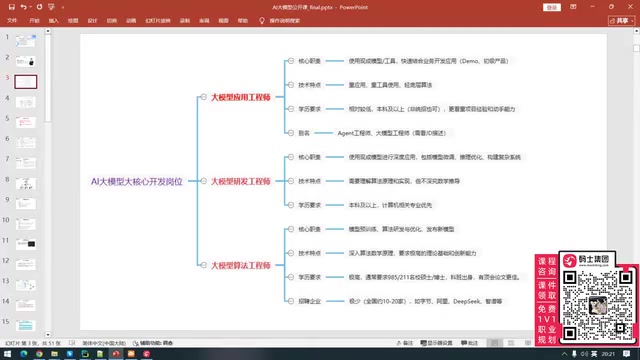Select slide 11 thumbnail
Viewport: 640px width, 360px height.
point(25,244)
